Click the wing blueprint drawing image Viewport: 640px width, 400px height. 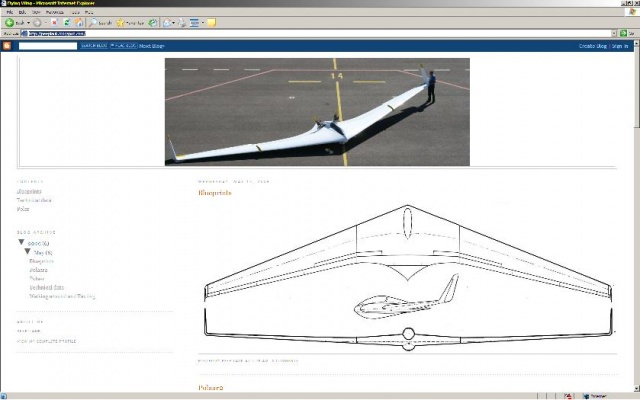pyautogui.click(x=408, y=278)
